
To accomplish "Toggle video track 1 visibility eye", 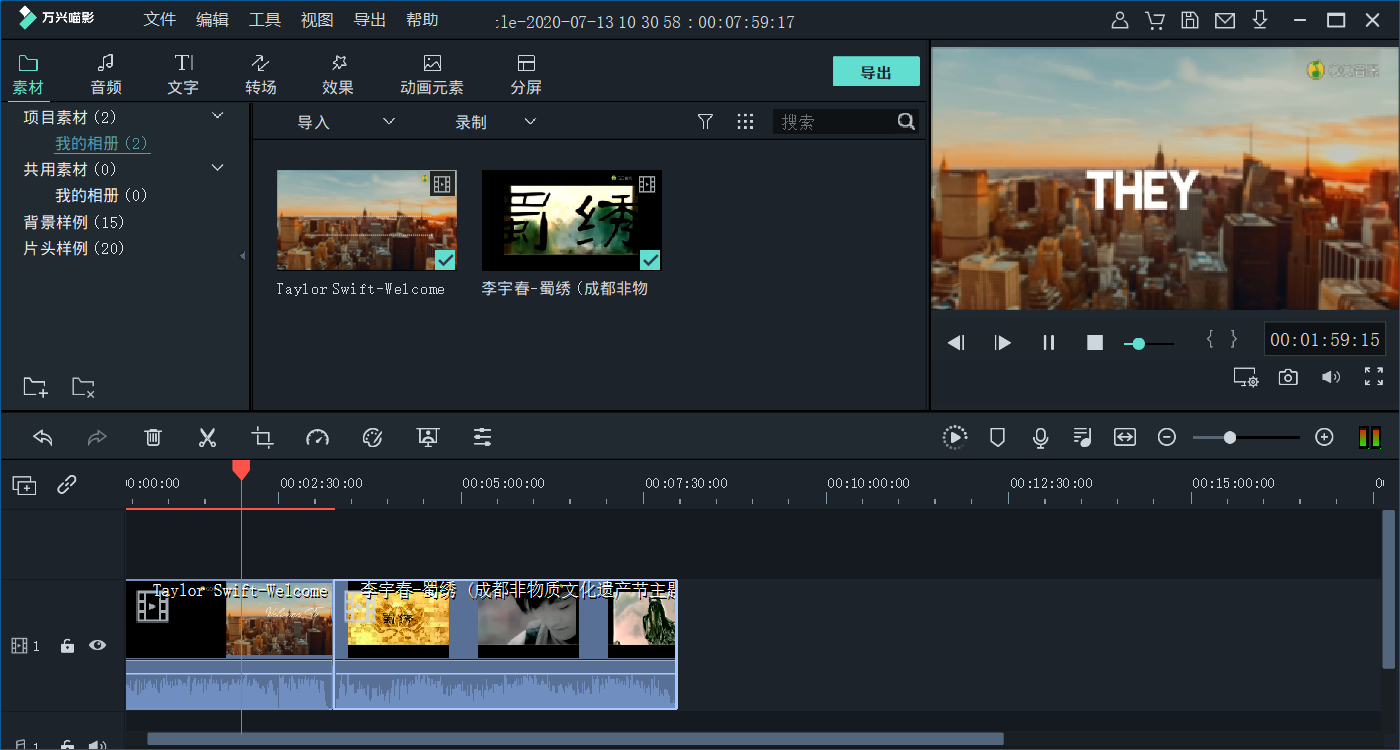I will point(97,646).
